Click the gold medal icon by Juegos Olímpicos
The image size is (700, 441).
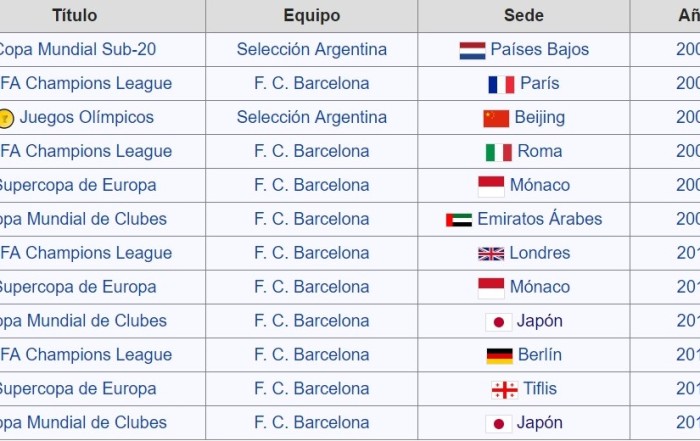6,118
